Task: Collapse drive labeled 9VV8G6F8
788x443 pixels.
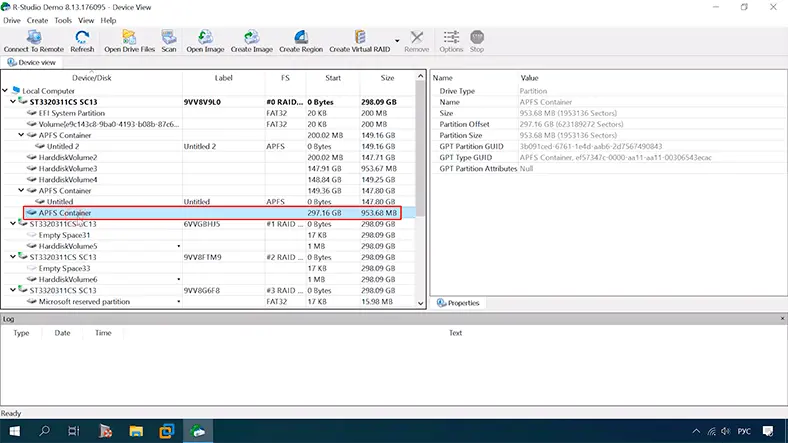Action: [x=13, y=290]
